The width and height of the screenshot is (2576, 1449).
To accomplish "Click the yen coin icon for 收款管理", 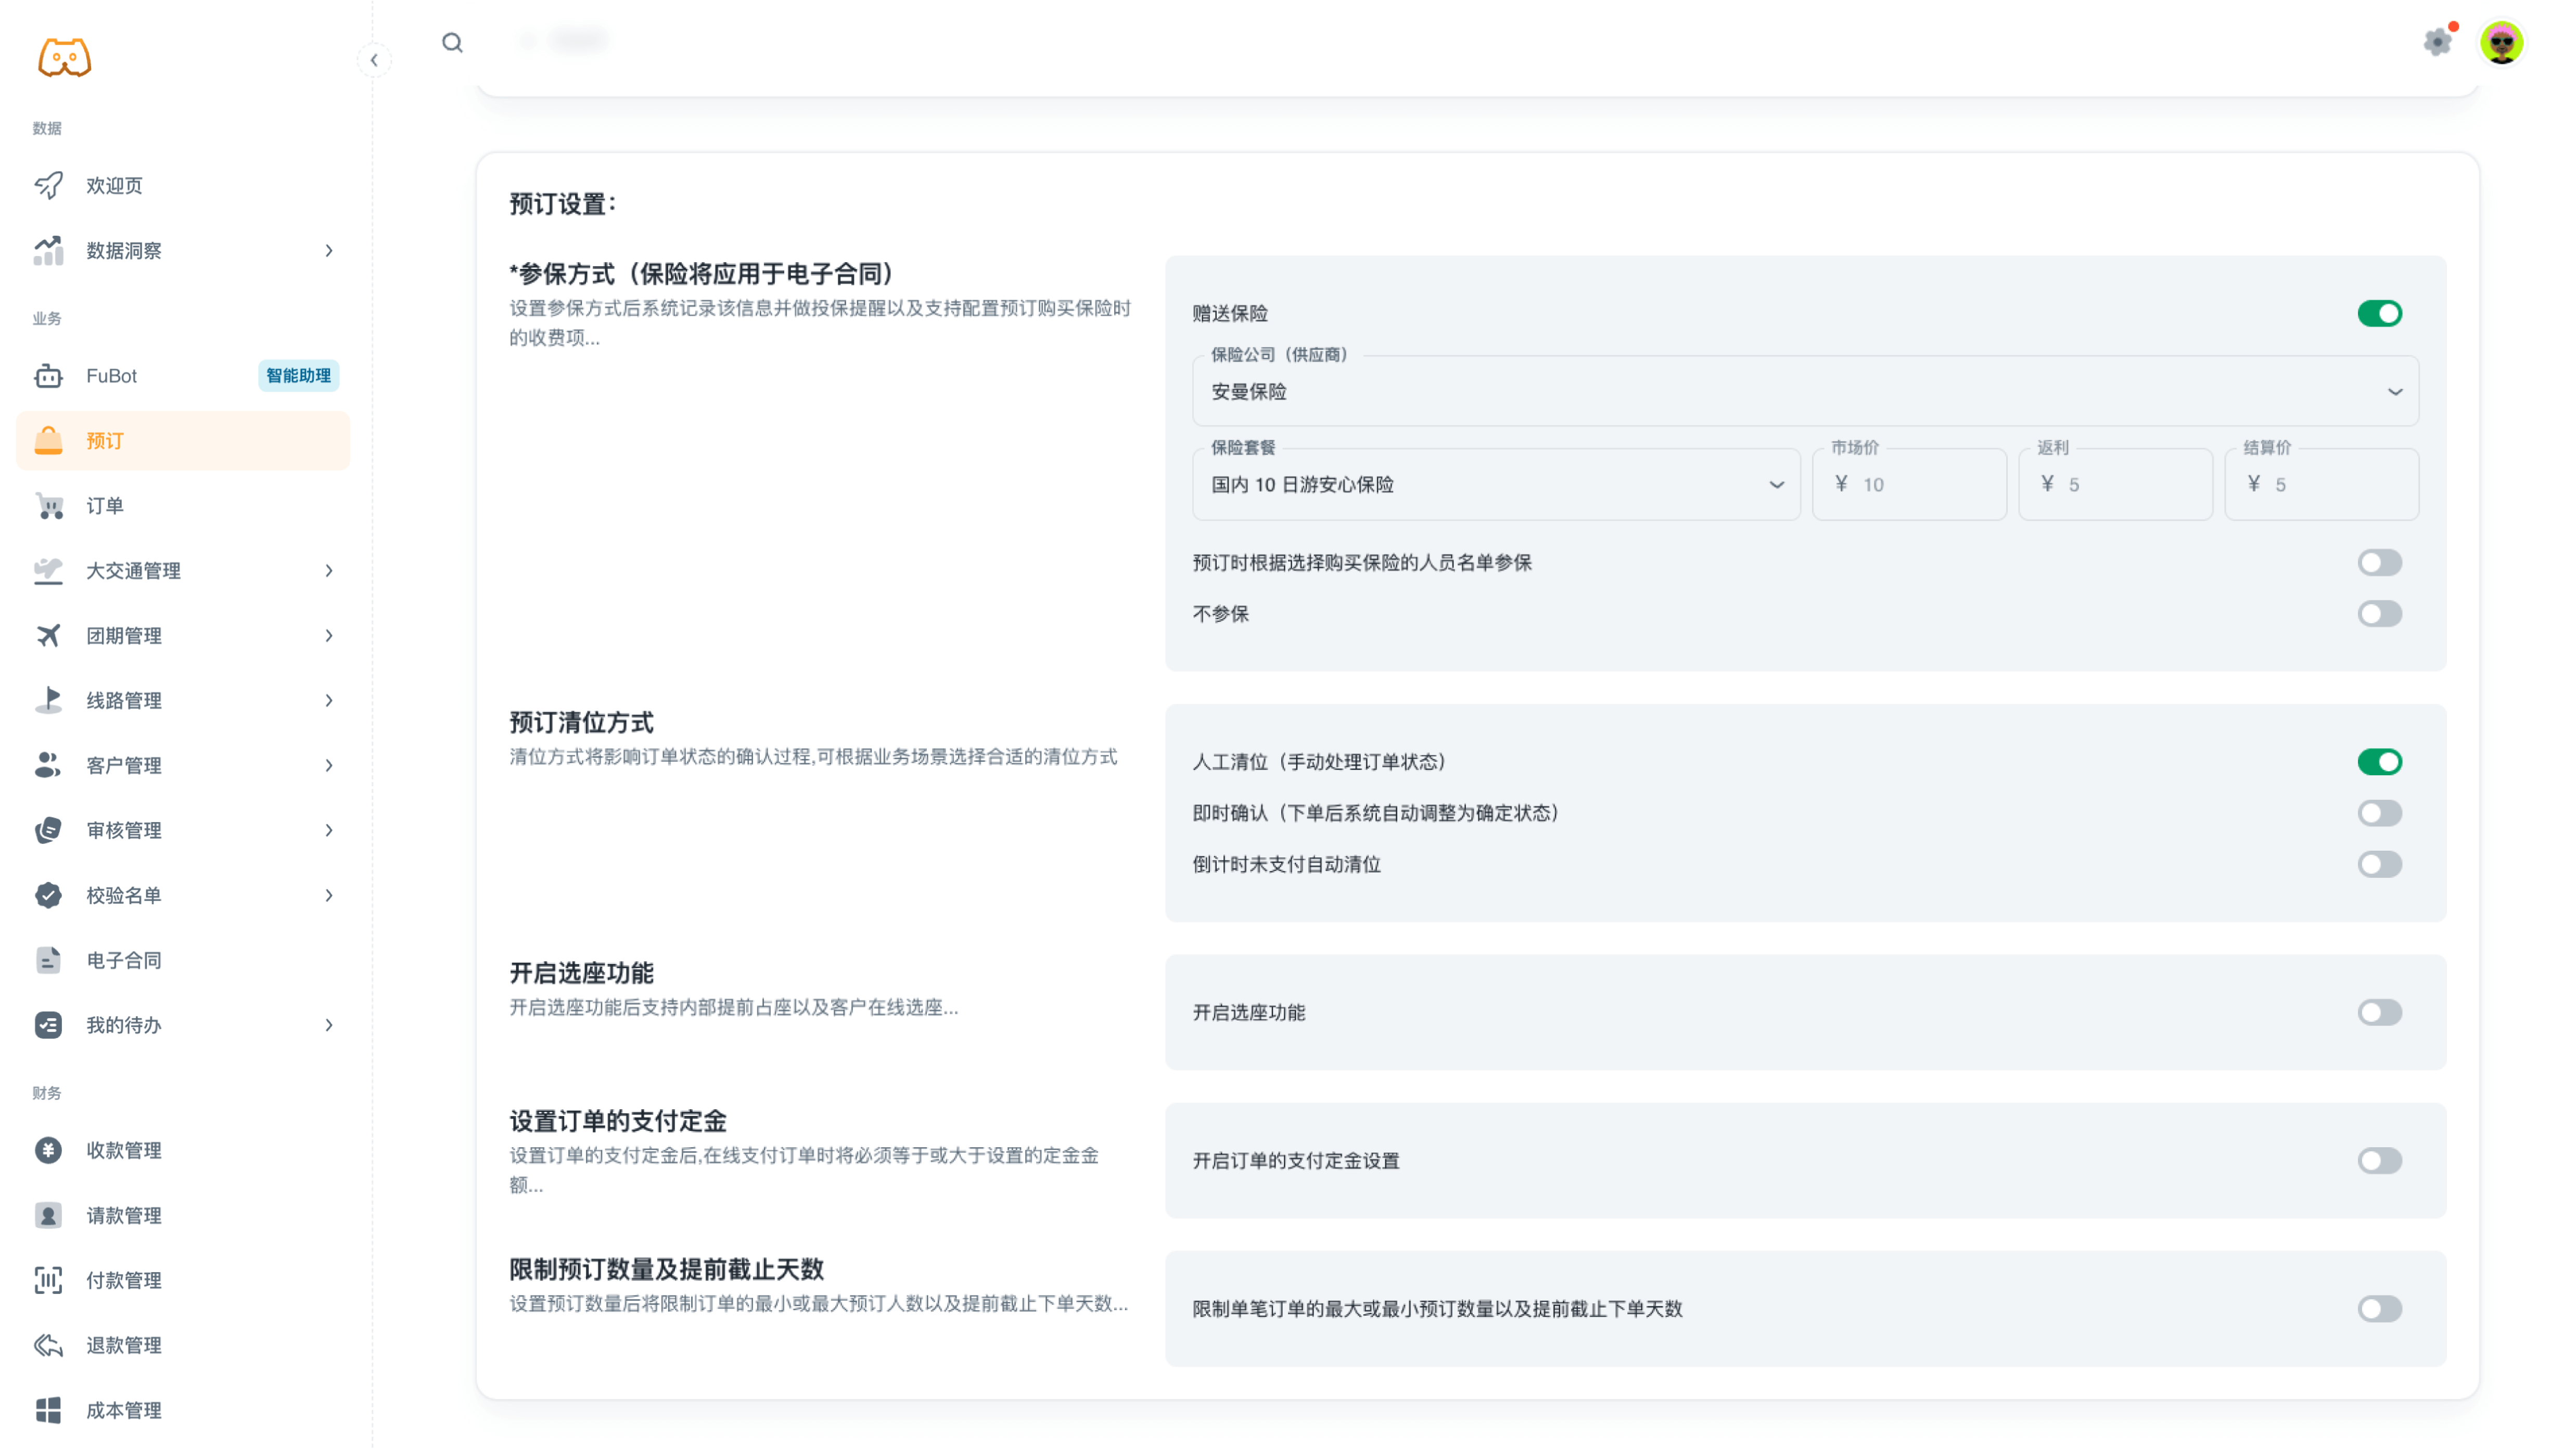I will (48, 1151).
